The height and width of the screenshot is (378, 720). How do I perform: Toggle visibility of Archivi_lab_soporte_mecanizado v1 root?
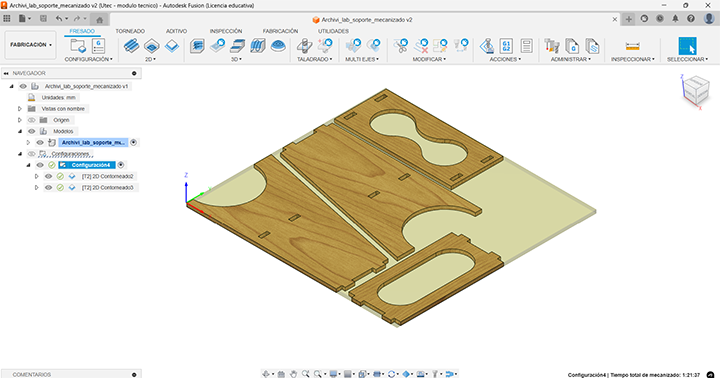pyautogui.click(x=23, y=86)
